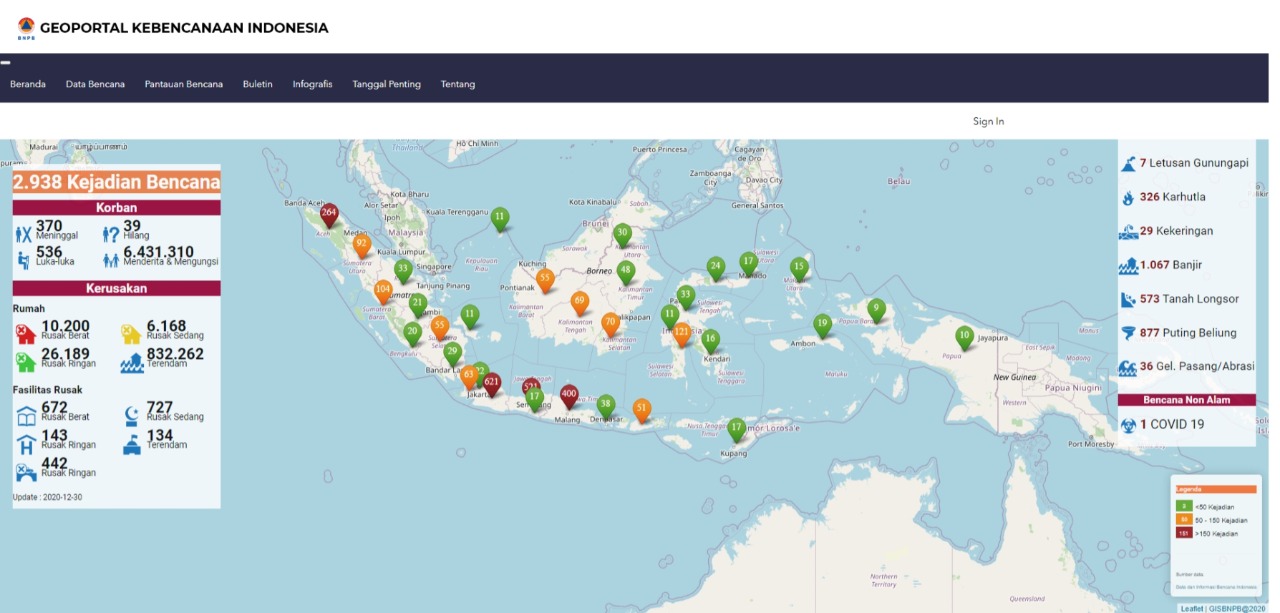Click the Karhutla fire icon
This screenshot has height=613, width=1280.
pos(1128,197)
